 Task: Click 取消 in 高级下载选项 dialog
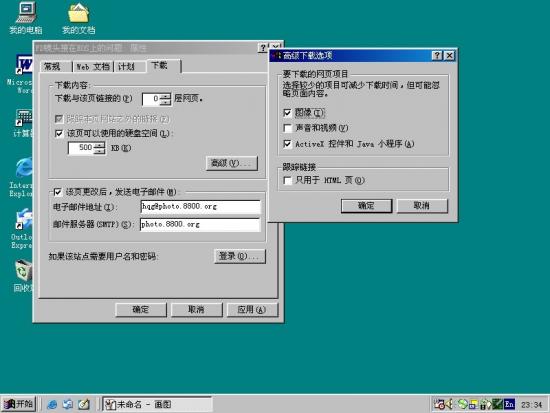[422, 206]
